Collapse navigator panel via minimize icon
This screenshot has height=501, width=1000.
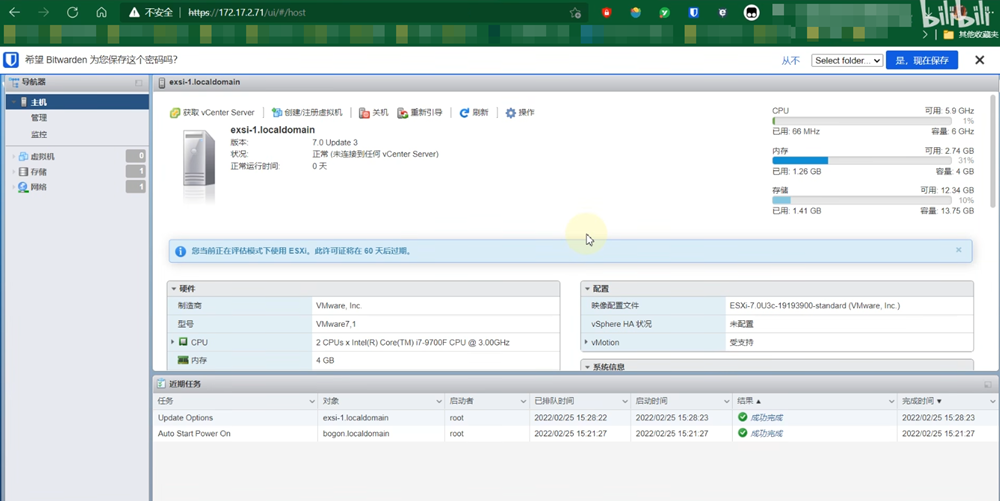coord(138,82)
